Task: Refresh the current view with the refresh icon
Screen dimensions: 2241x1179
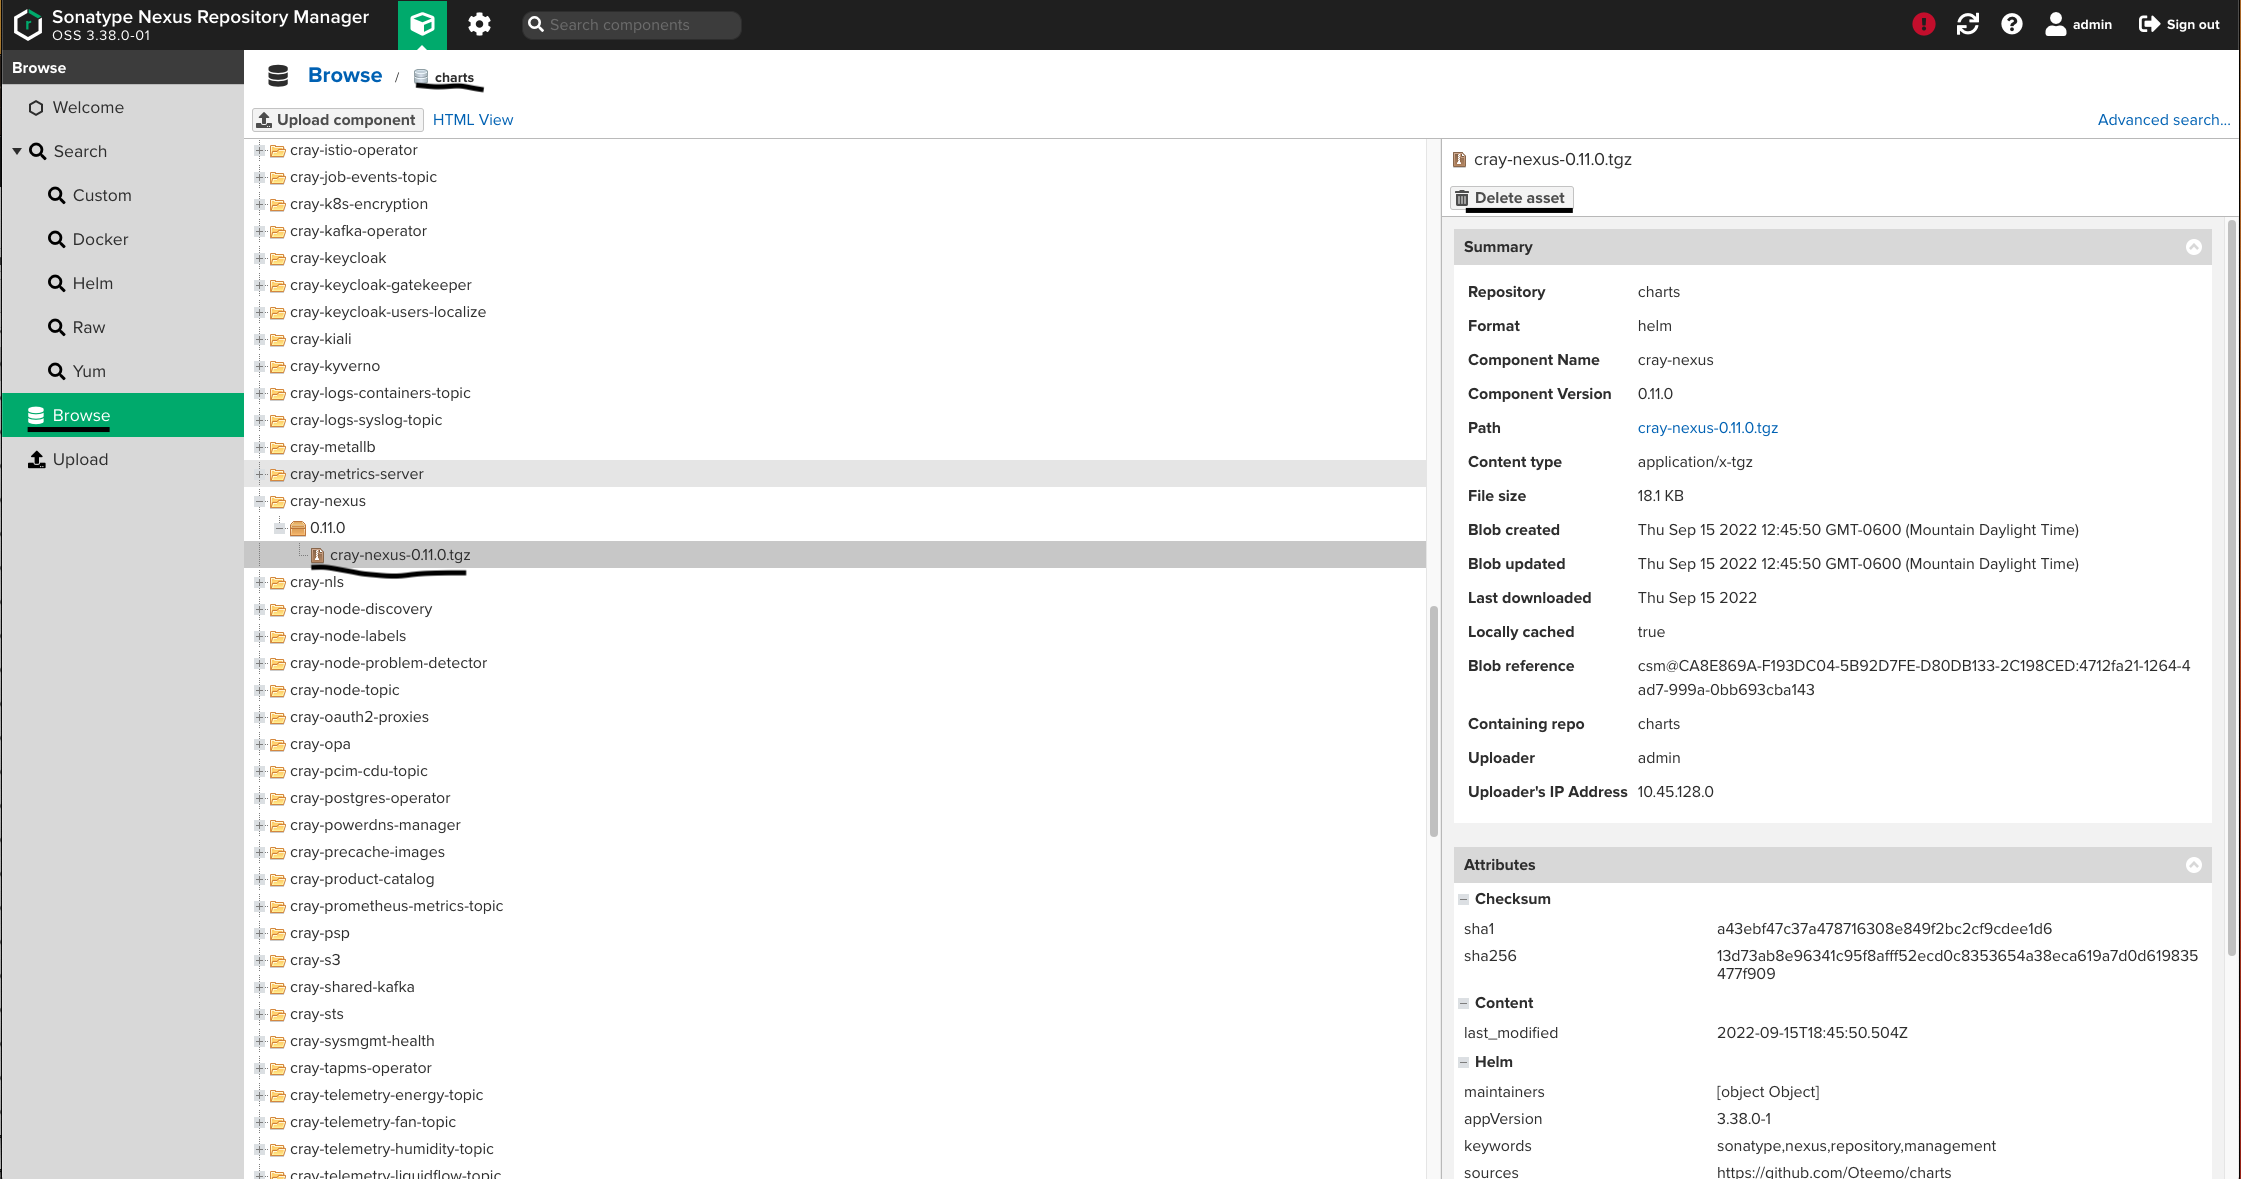Action: tap(1968, 24)
